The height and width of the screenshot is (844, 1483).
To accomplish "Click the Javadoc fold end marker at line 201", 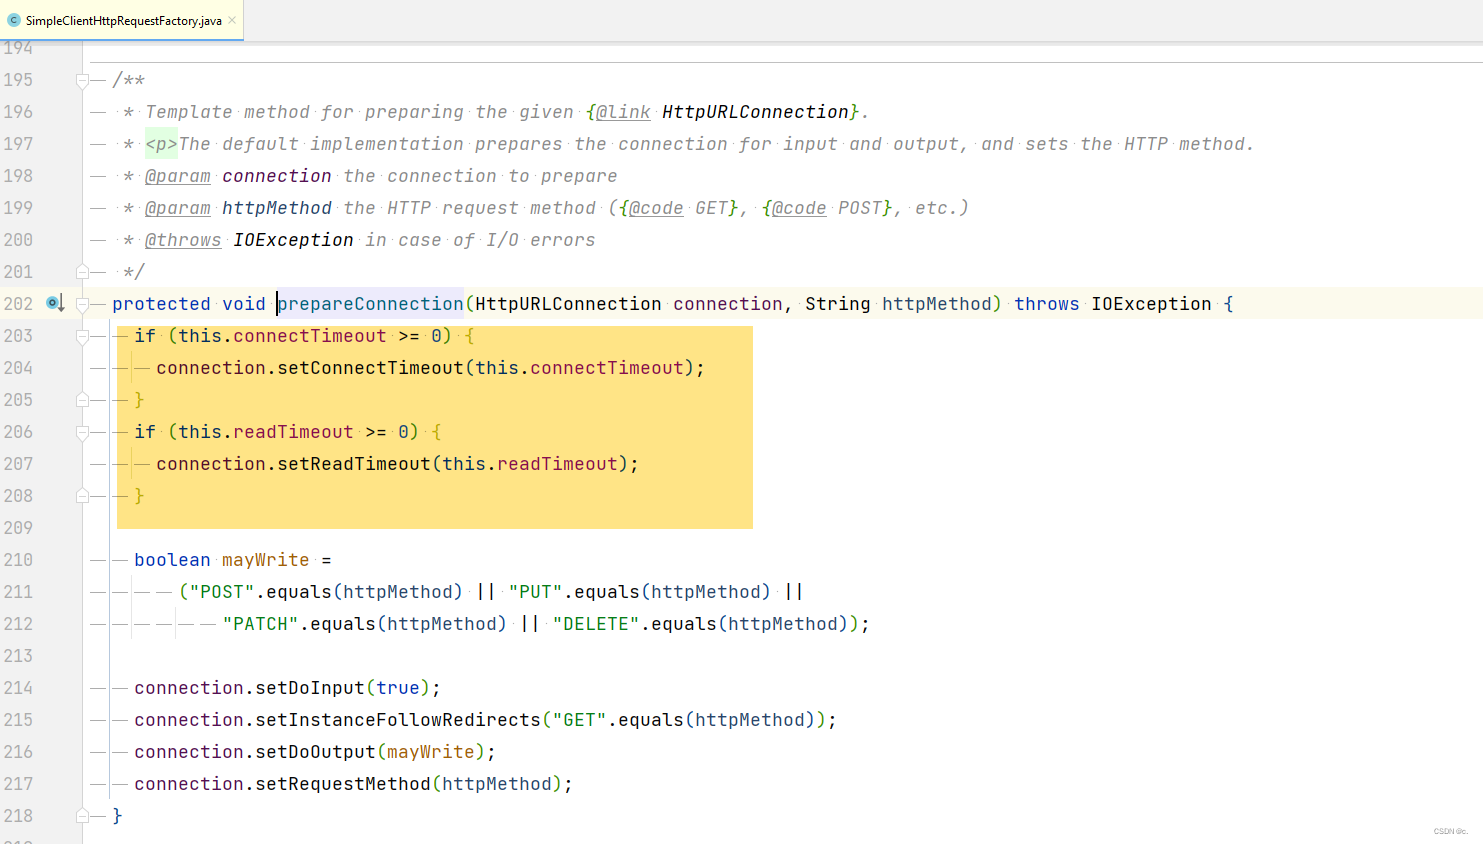I will click(x=82, y=272).
